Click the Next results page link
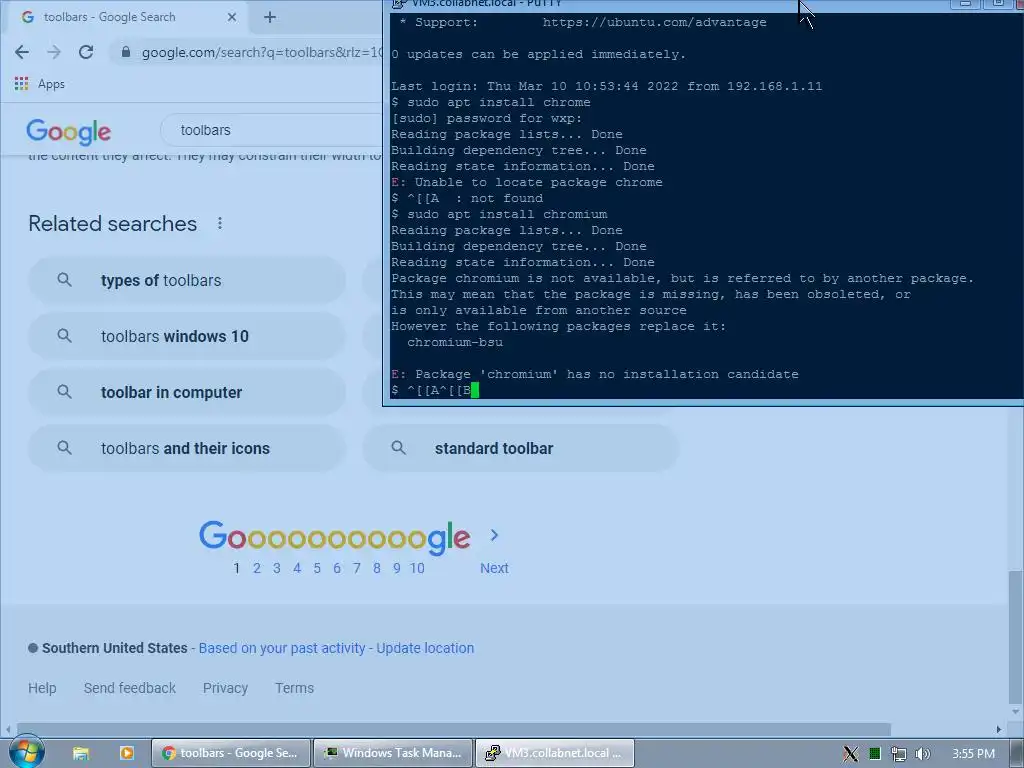Viewport: 1024px width, 768px height. (494, 568)
